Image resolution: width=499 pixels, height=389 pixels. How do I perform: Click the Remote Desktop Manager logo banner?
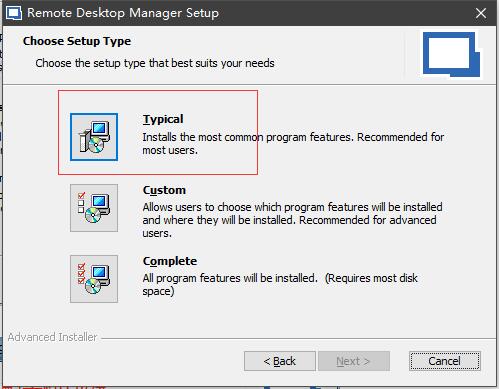(451, 55)
